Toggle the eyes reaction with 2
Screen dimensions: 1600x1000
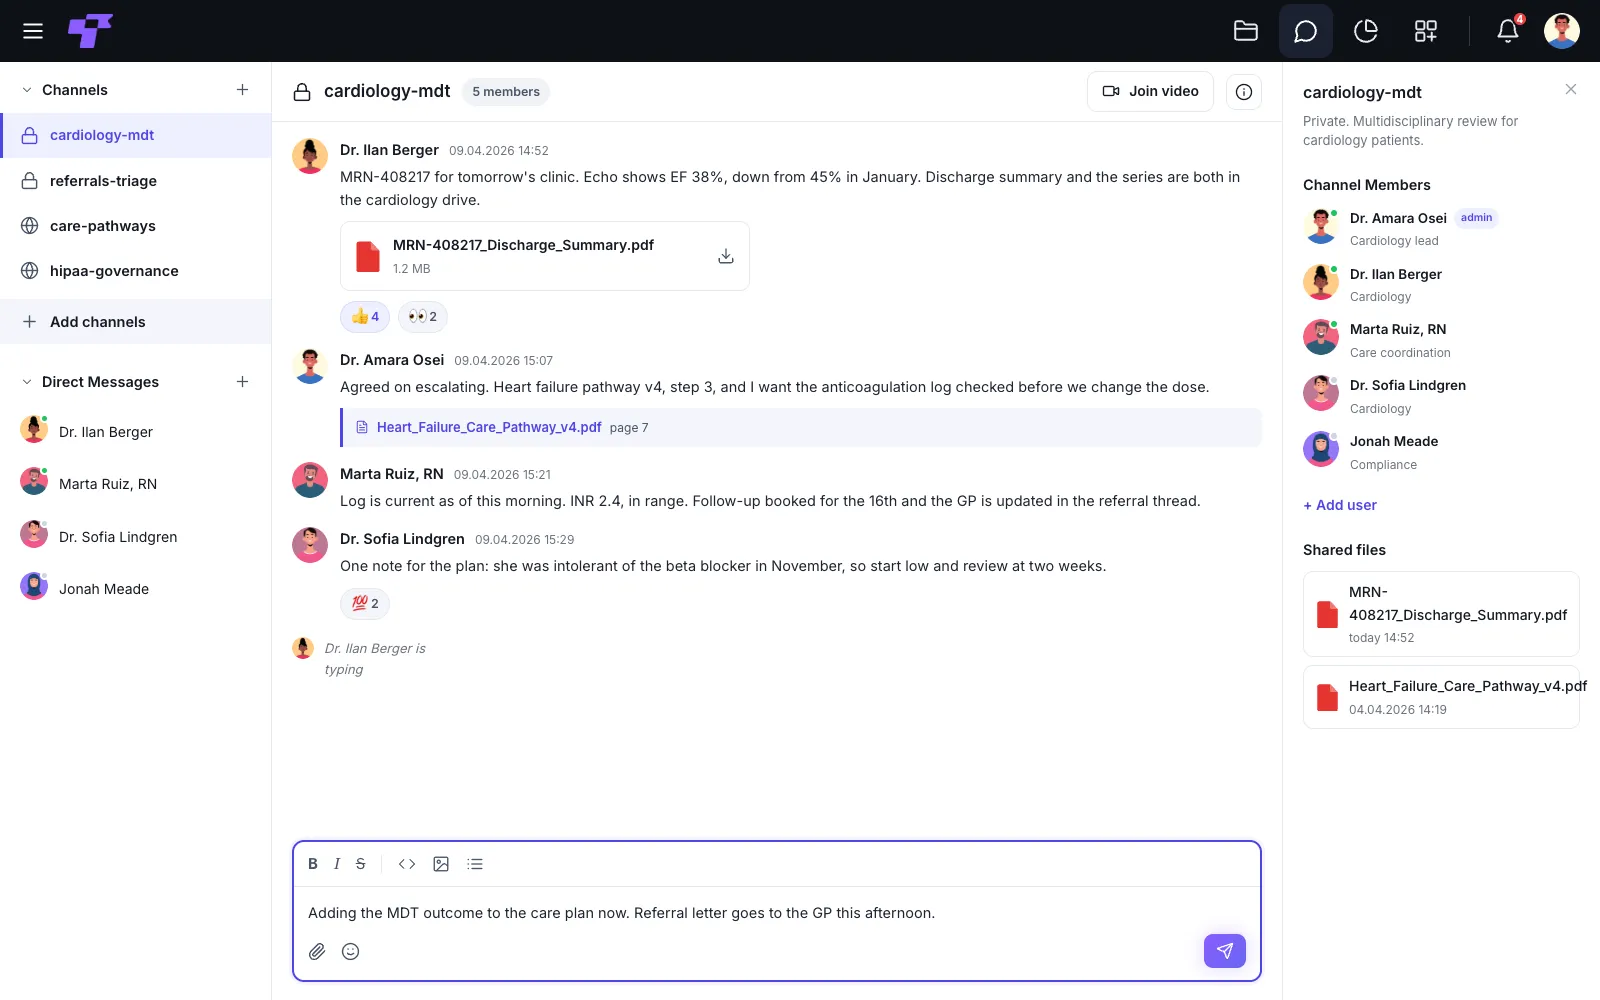423,317
